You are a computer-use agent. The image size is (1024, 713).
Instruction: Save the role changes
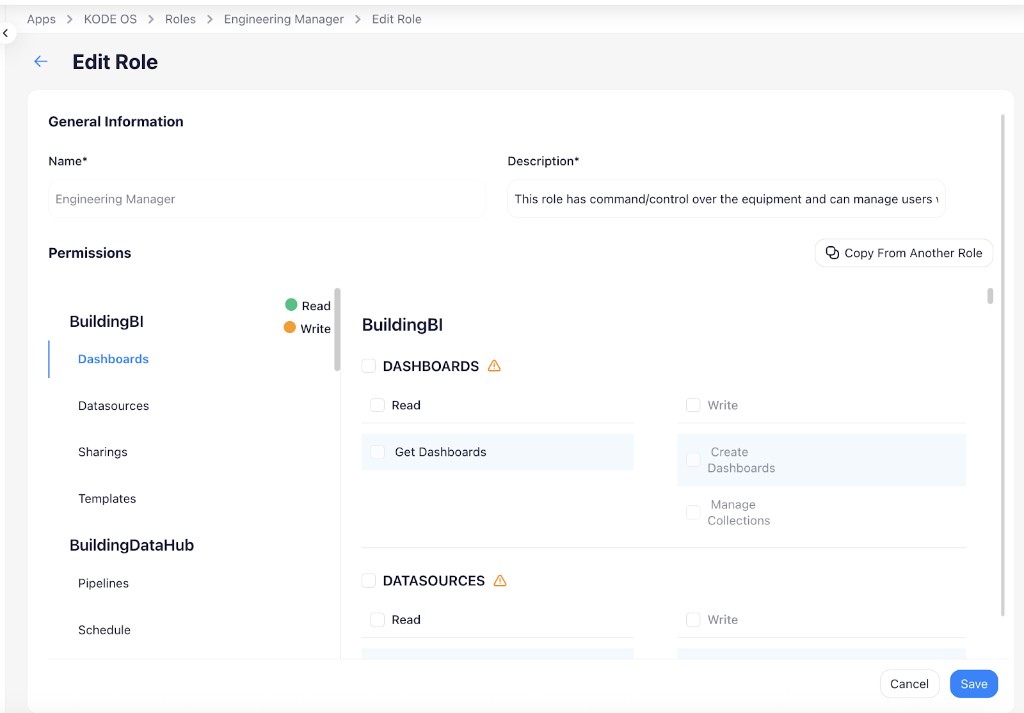[x=974, y=684]
